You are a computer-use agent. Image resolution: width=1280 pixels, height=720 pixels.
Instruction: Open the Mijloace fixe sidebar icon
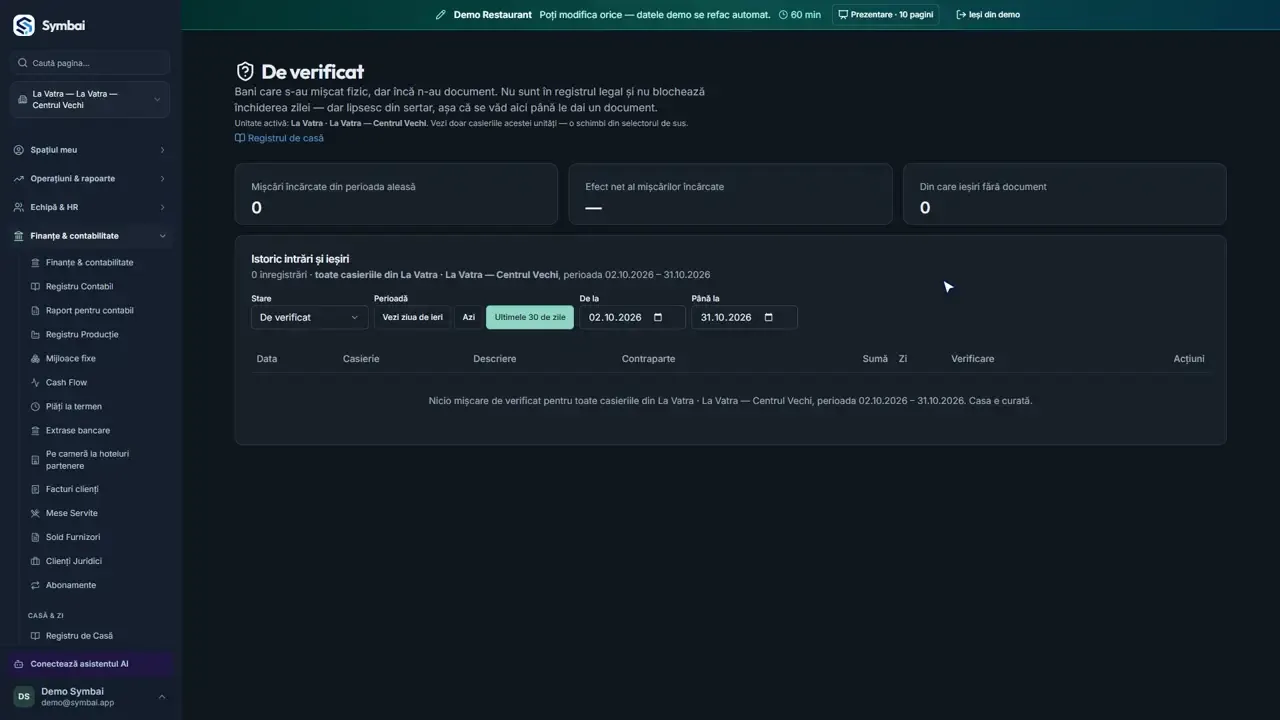coord(36,359)
